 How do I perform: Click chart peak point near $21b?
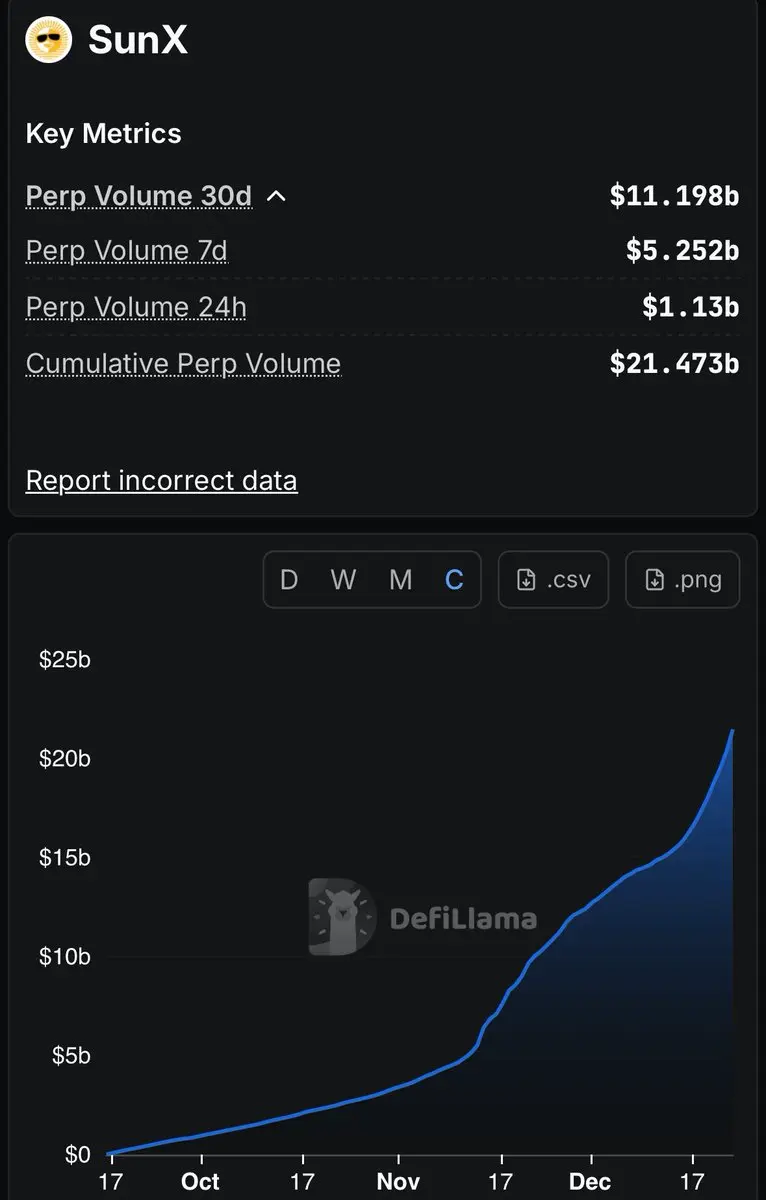pyautogui.click(x=732, y=731)
